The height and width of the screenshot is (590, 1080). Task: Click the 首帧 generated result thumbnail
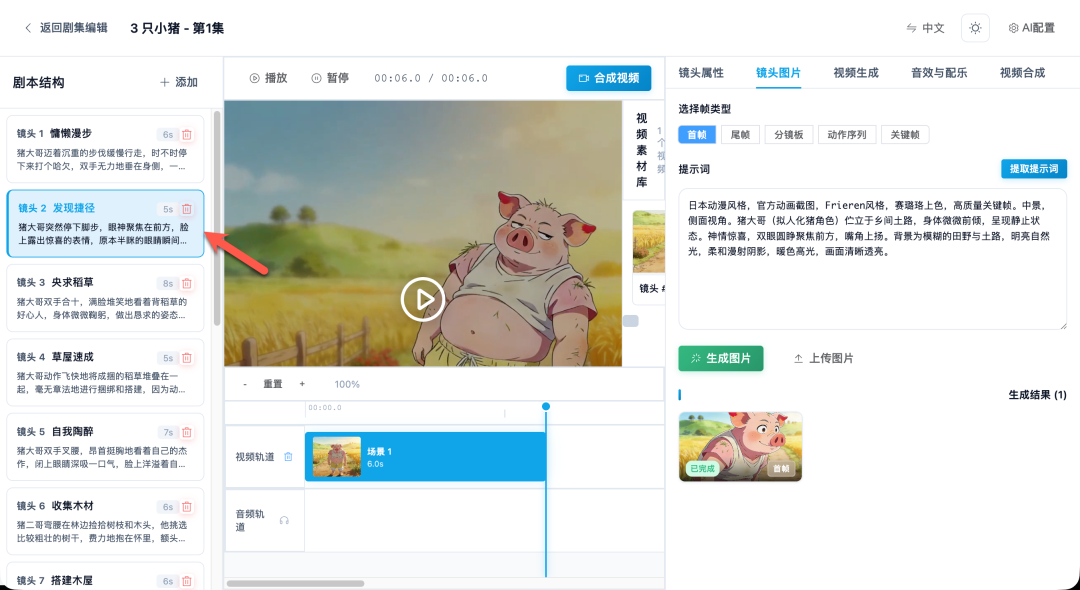click(x=740, y=447)
